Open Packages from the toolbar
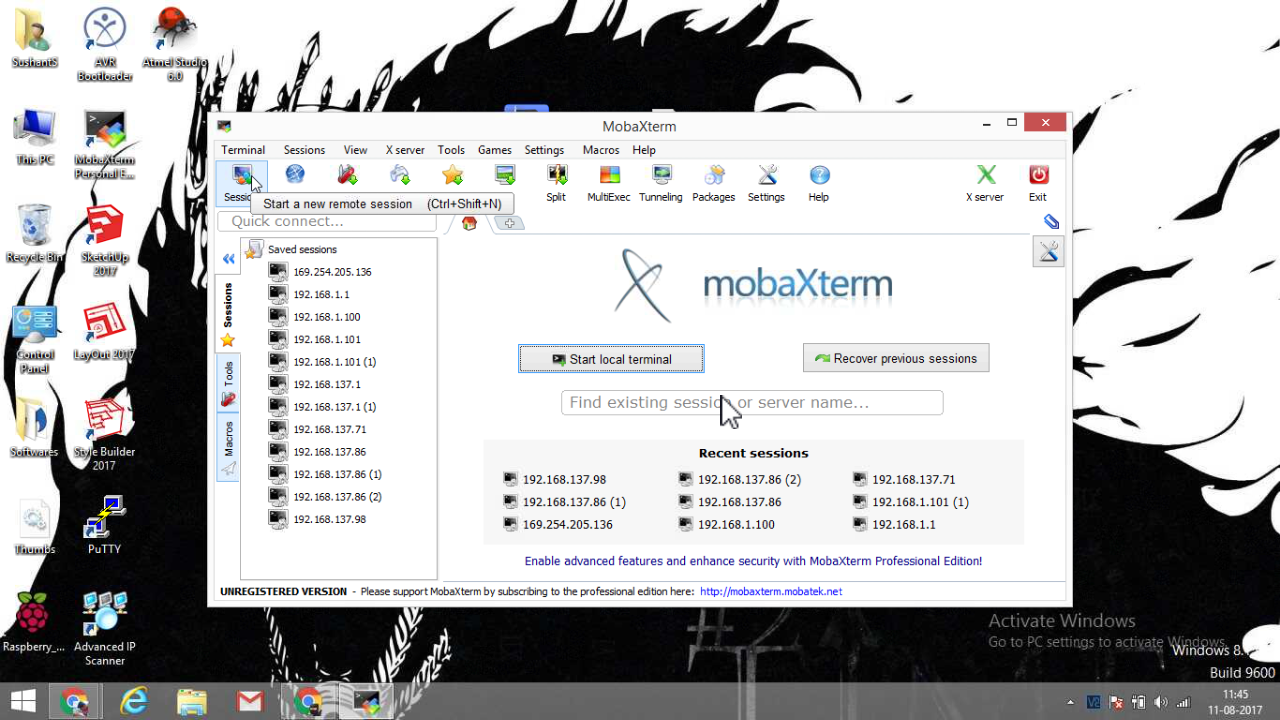 click(x=714, y=183)
